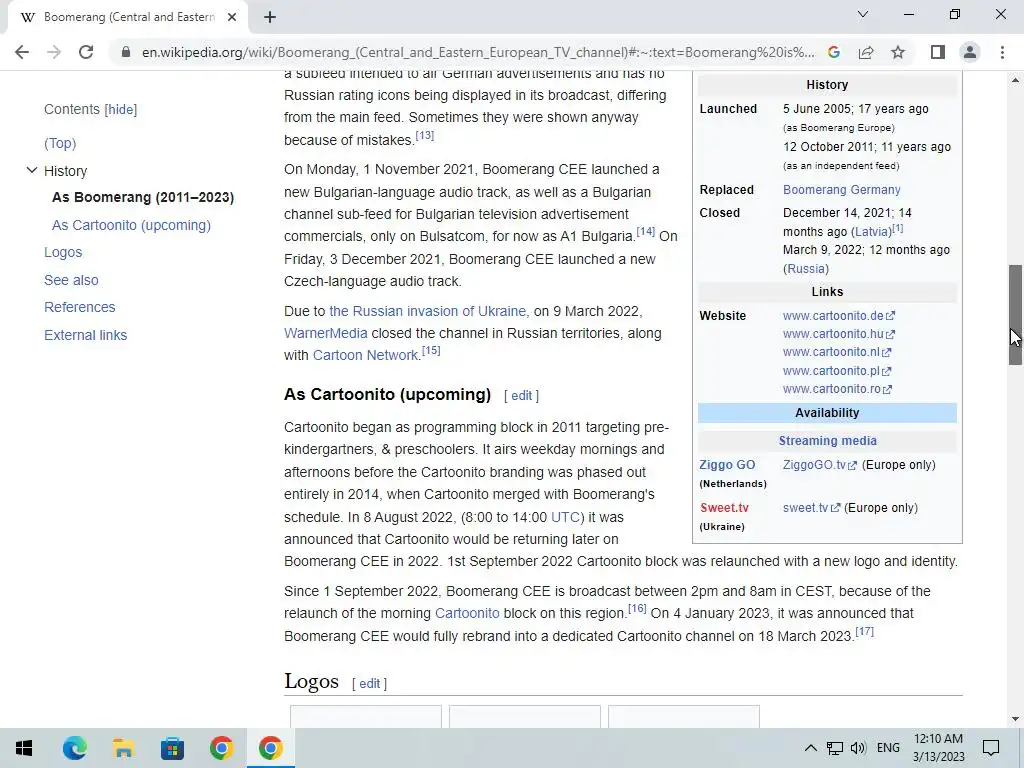Screen dimensions: 1024x768
Task: Click scrollbar down arrow
Action: pos(1016,719)
